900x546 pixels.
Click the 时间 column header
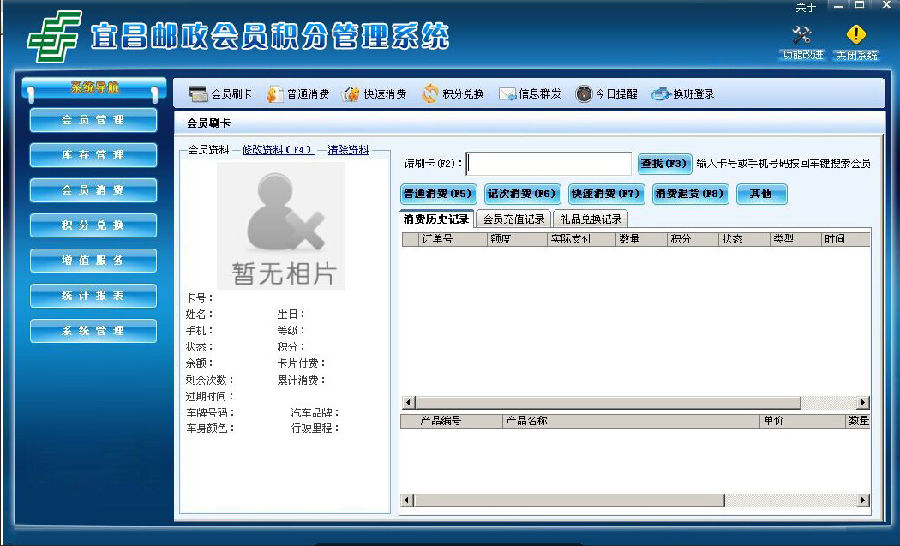point(845,239)
